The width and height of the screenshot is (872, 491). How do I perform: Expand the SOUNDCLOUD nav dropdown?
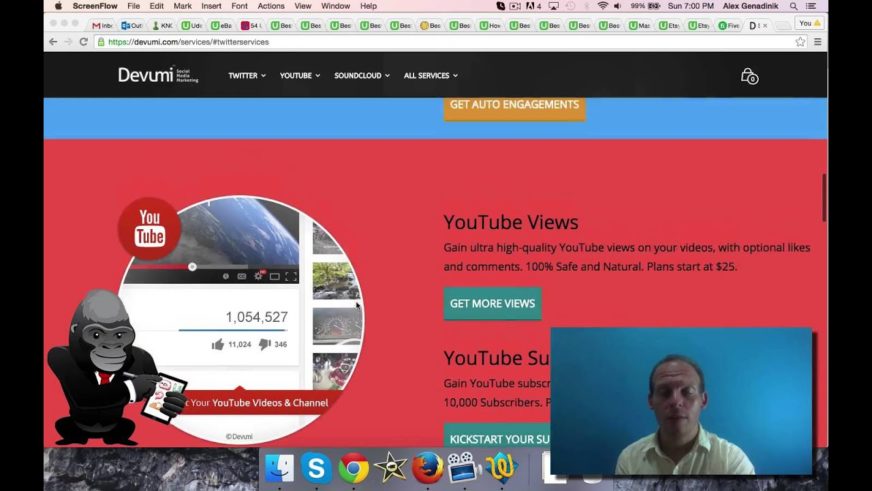[361, 76]
